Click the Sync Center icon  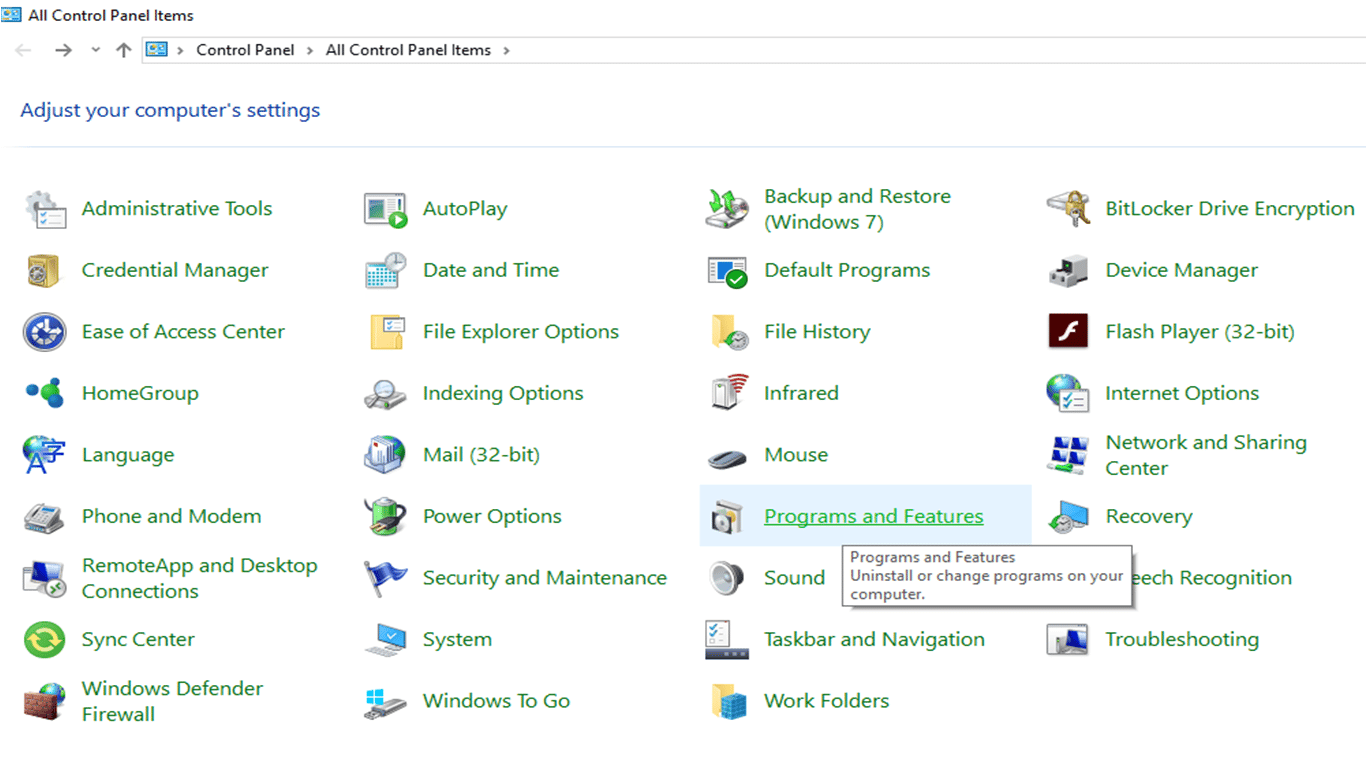click(x=45, y=640)
